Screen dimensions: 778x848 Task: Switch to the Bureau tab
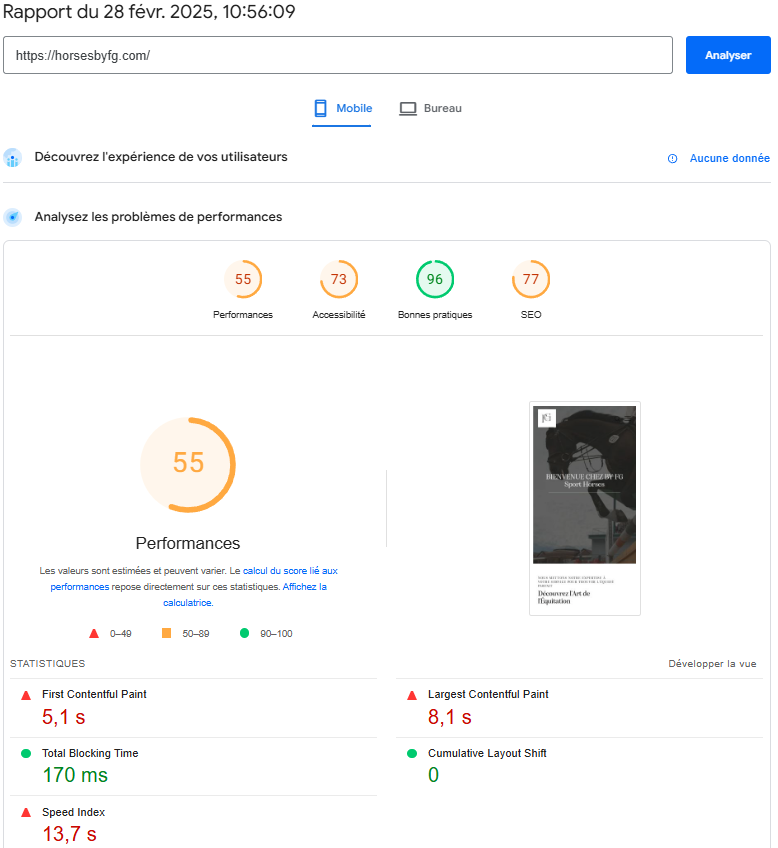point(431,108)
